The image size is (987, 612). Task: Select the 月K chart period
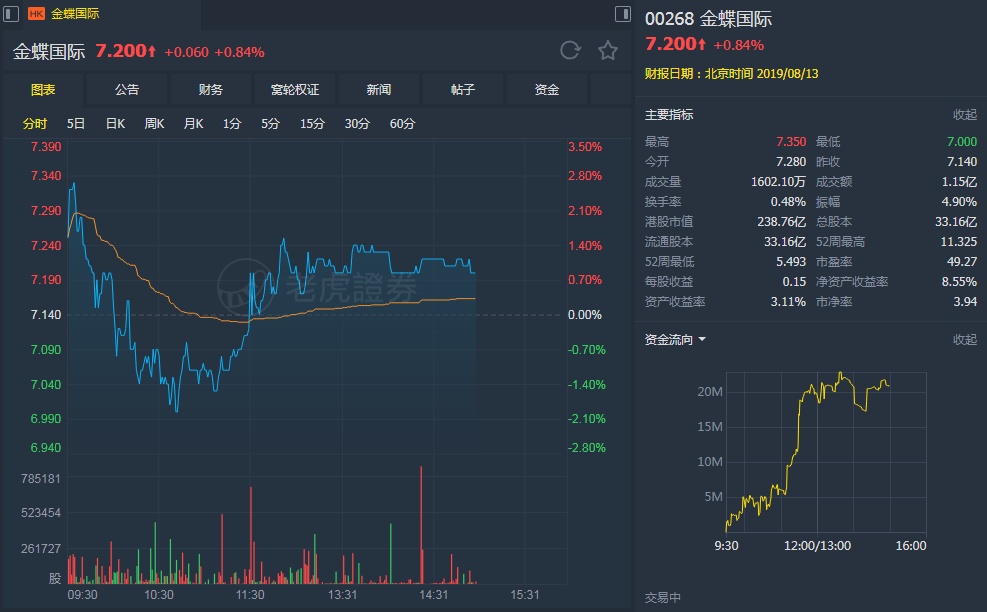(193, 123)
